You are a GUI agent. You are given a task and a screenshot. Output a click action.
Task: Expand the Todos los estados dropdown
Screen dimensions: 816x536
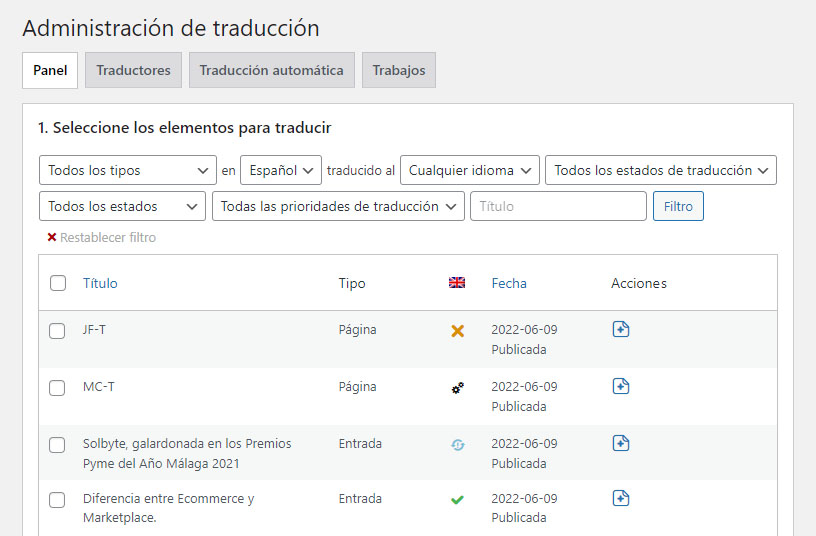tap(122, 206)
